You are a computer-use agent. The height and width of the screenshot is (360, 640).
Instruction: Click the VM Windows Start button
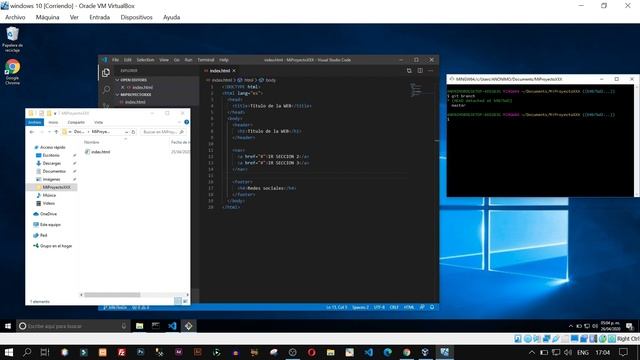8,326
